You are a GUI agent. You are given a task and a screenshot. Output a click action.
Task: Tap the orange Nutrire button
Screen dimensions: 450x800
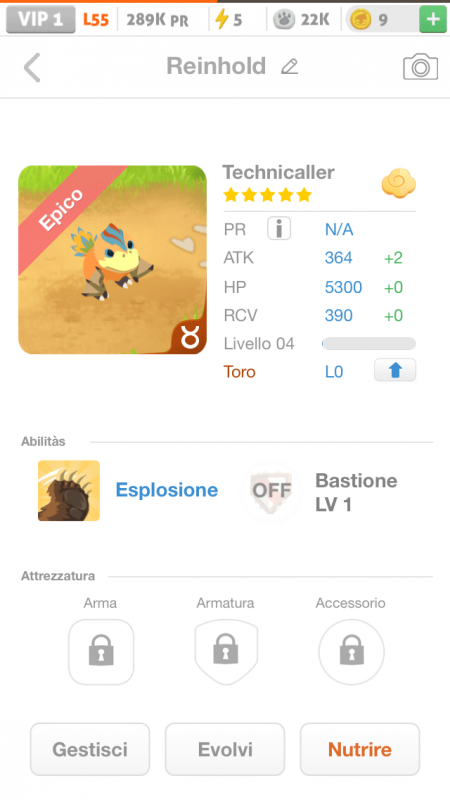(360, 749)
